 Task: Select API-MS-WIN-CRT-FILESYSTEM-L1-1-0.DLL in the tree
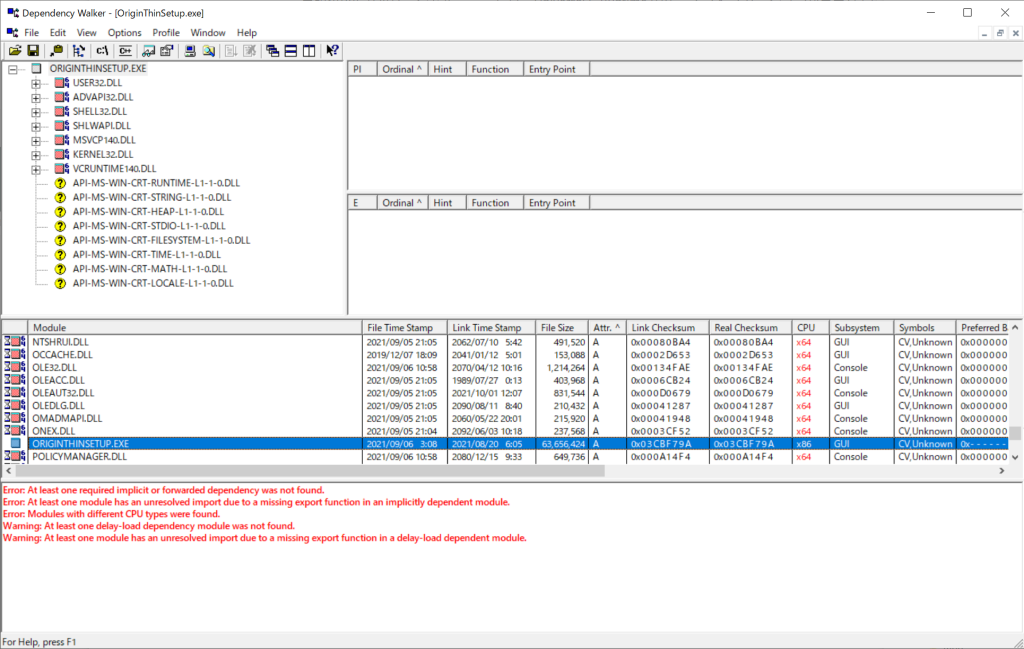tap(161, 241)
